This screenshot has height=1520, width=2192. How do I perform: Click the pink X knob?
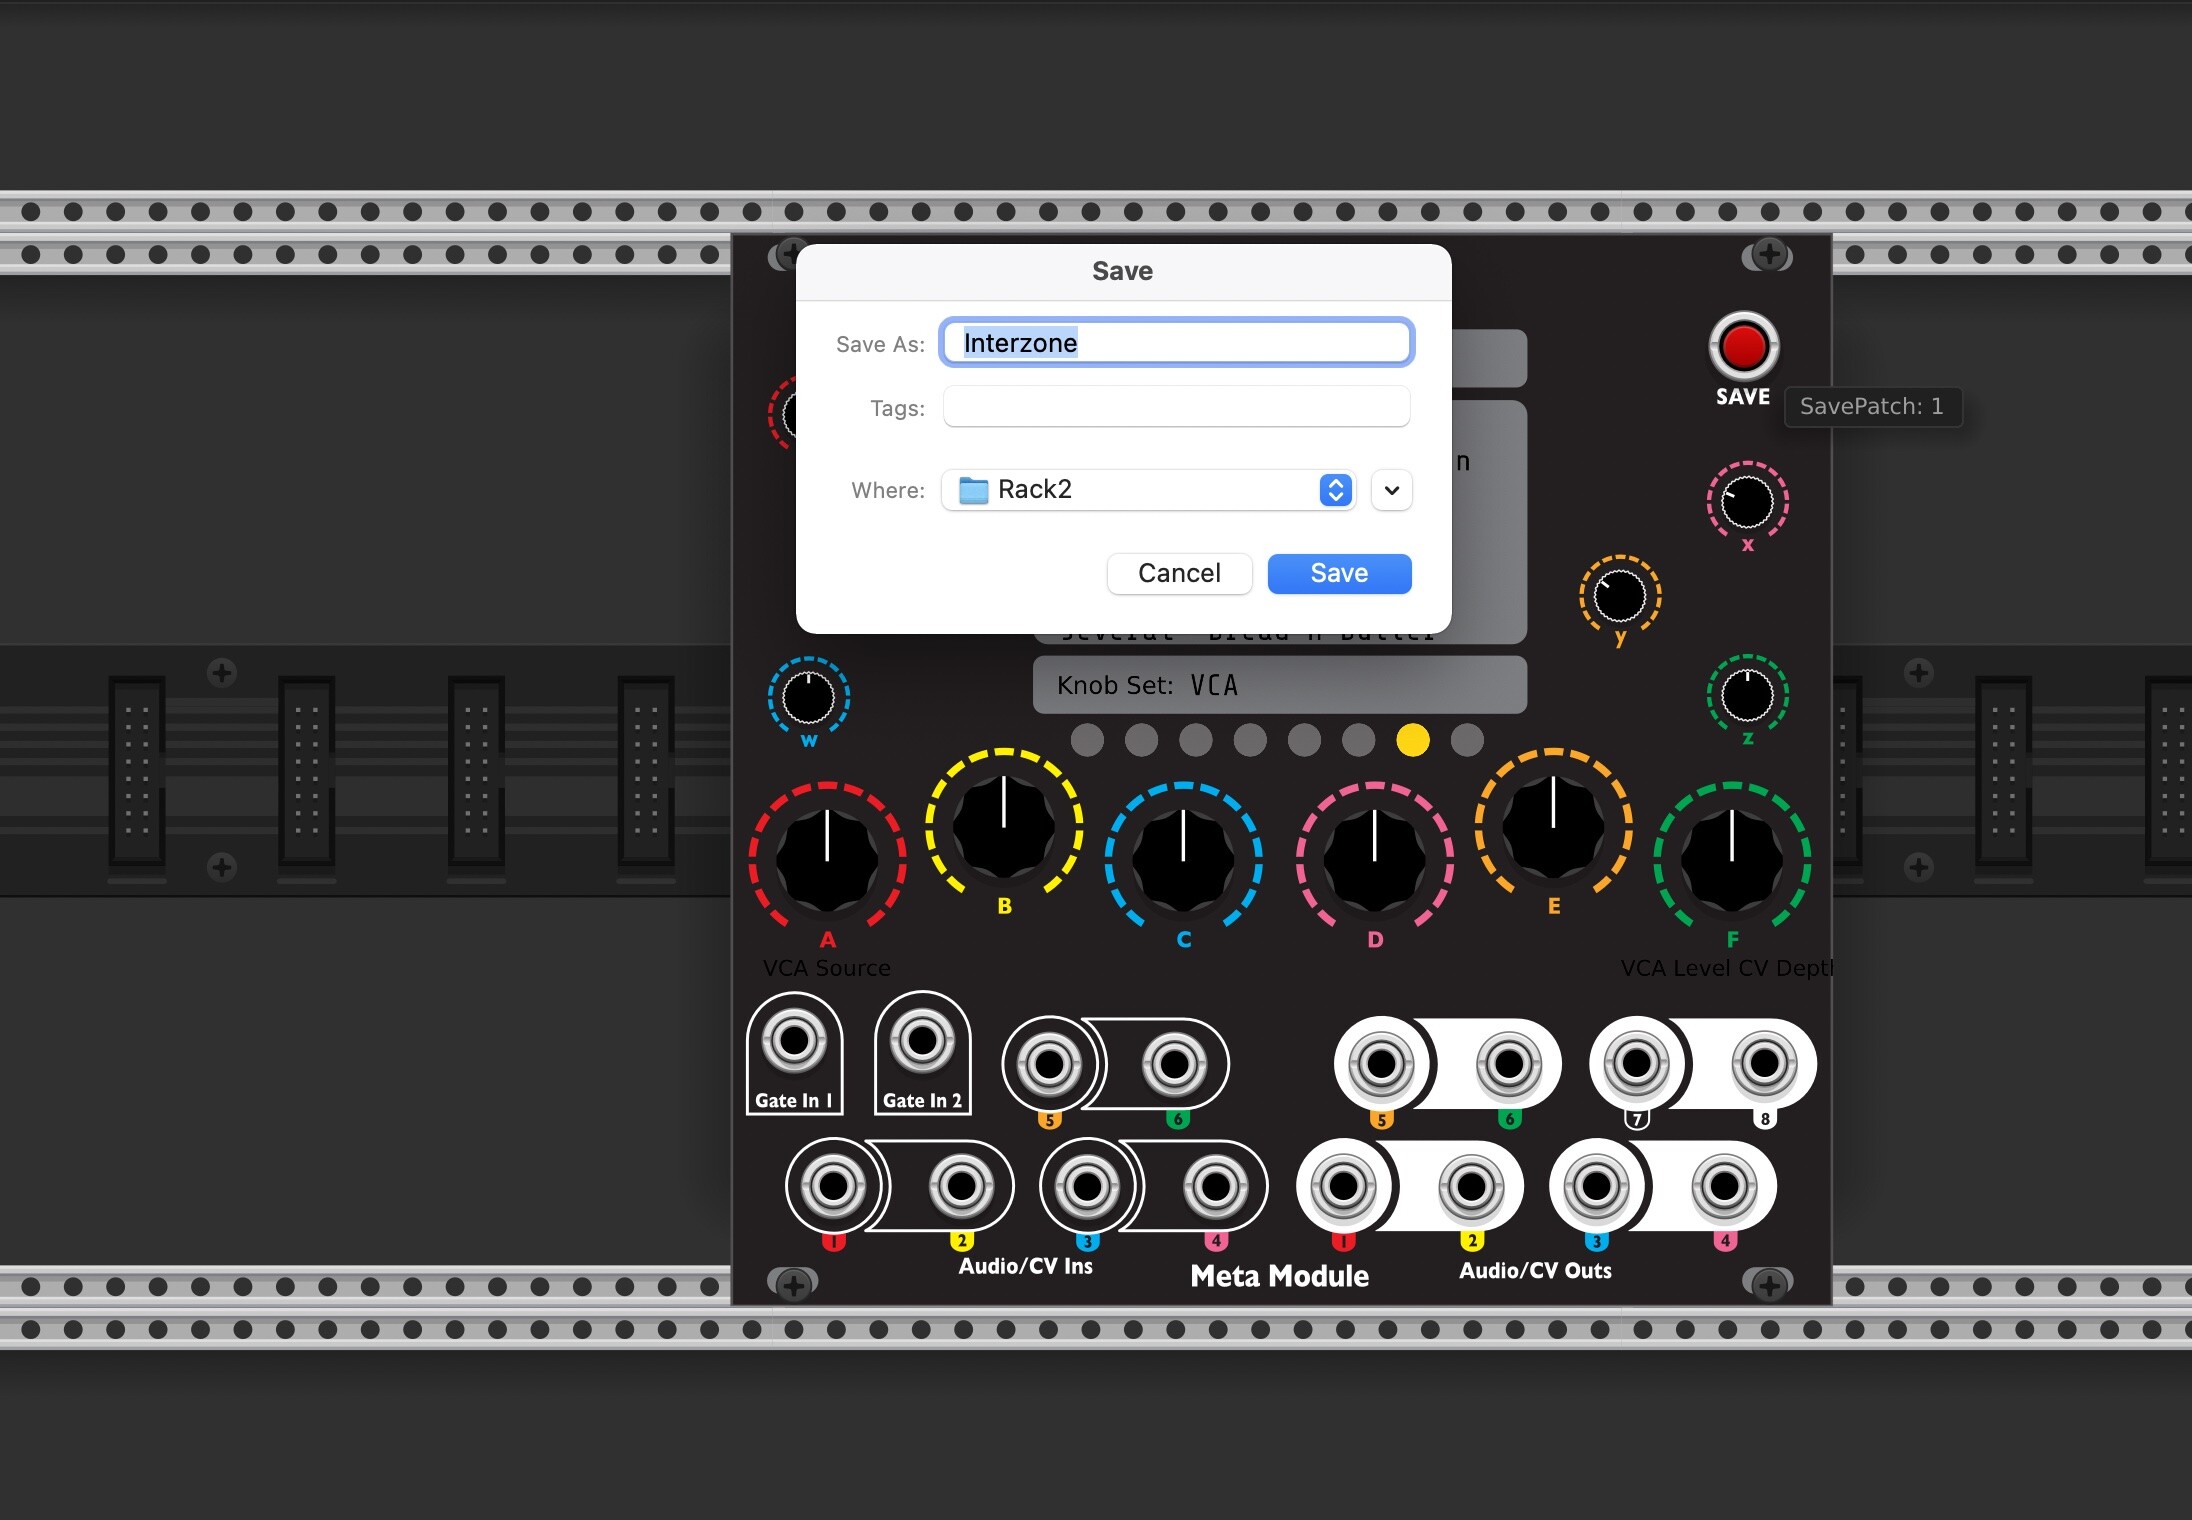click(1747, 502)
